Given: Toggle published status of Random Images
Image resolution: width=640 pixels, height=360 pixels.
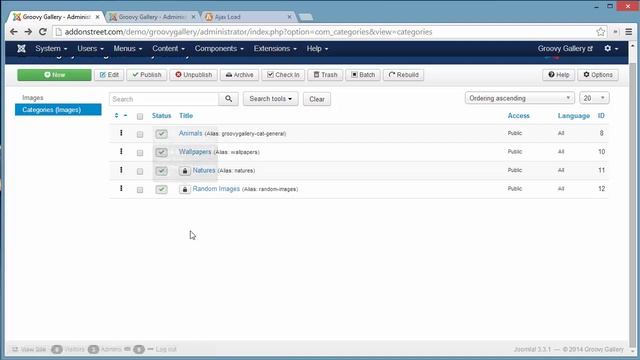Looking at the screenshot, I should 161,189.
